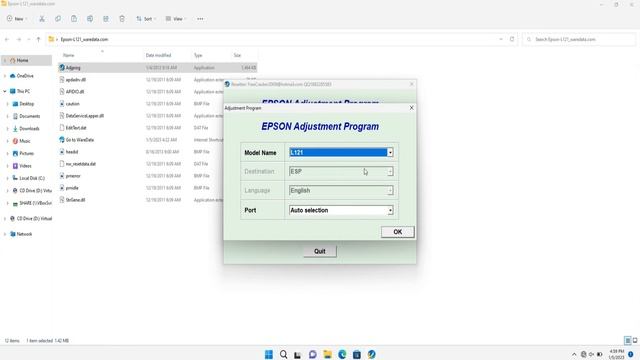The image size is (640, 360).
Task: Select Desktop in the navigation pane
Action: [x=27, y=104]
